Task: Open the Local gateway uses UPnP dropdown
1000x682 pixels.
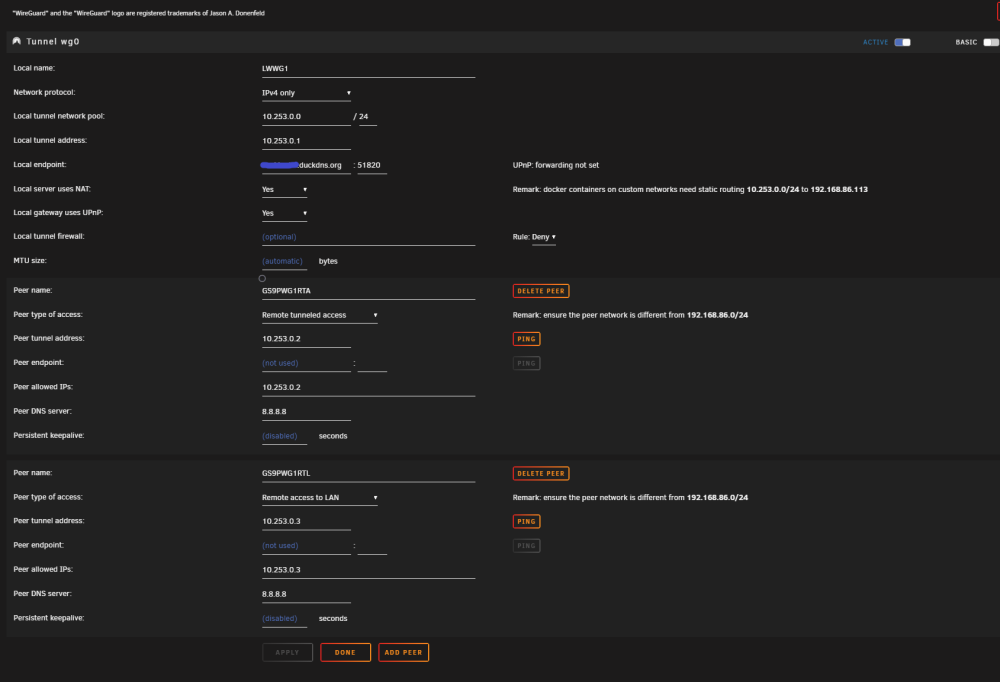Action: [284, 213]
